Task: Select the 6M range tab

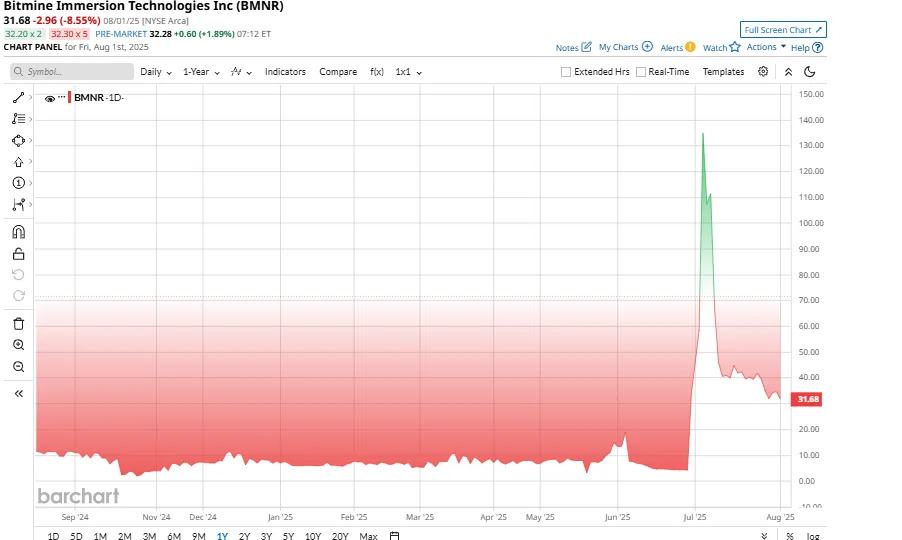Action: coord(174,535)
